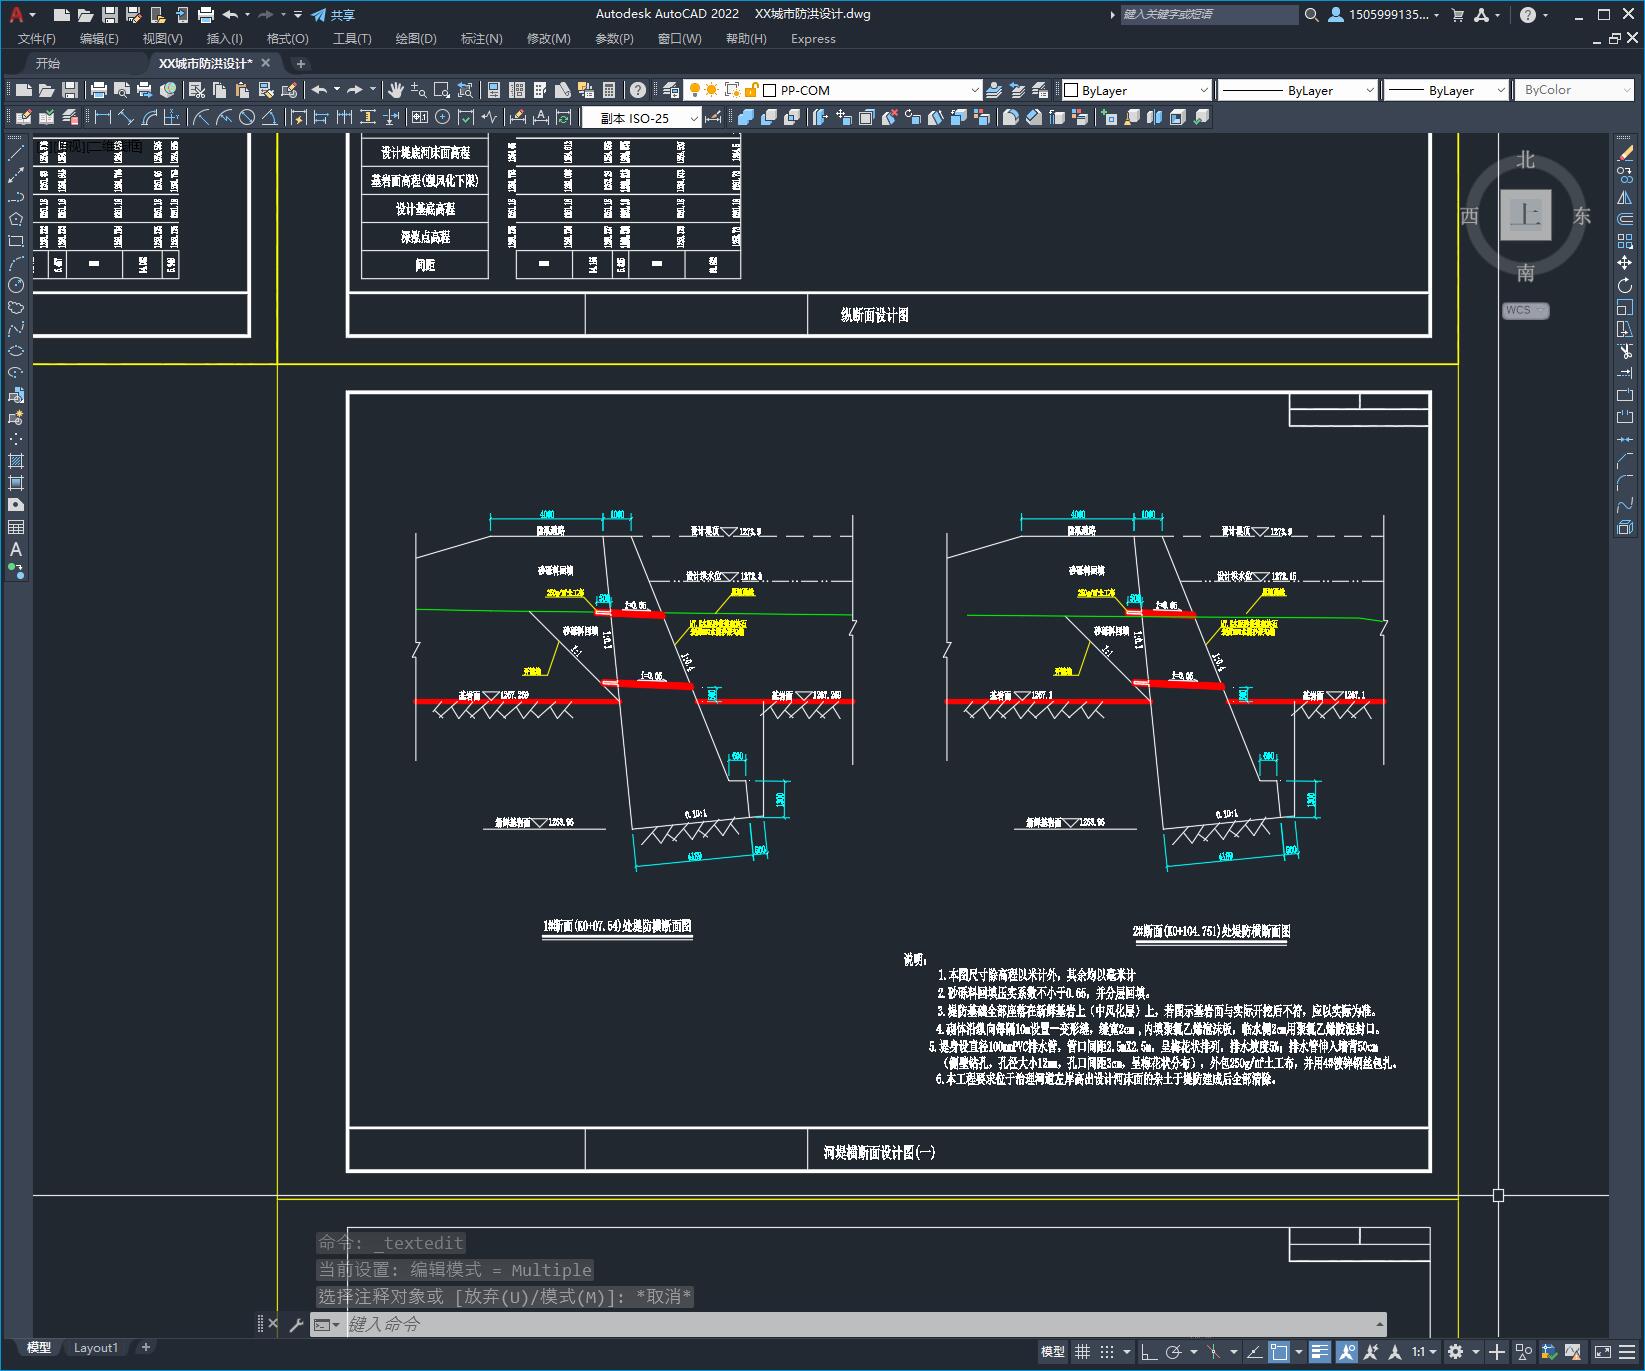Switch to the Layout1 tab
The height and width of the screenshot is (1371, 1645).
click(x=96, y=1347)
